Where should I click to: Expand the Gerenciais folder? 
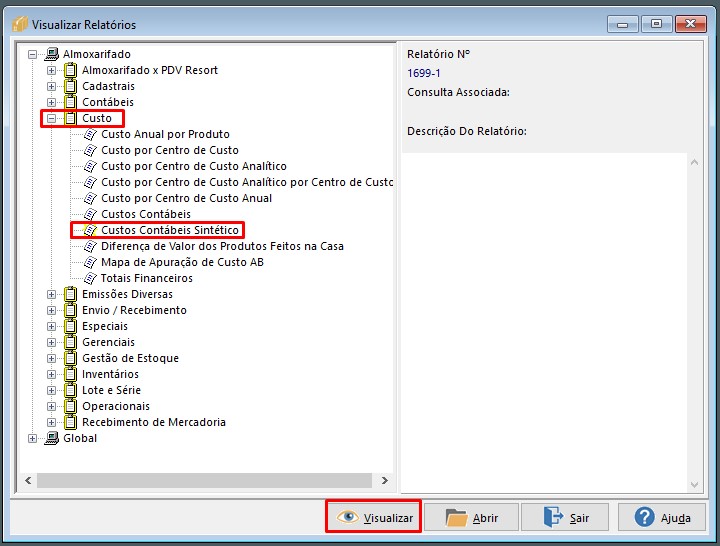[x=51, y=343]
